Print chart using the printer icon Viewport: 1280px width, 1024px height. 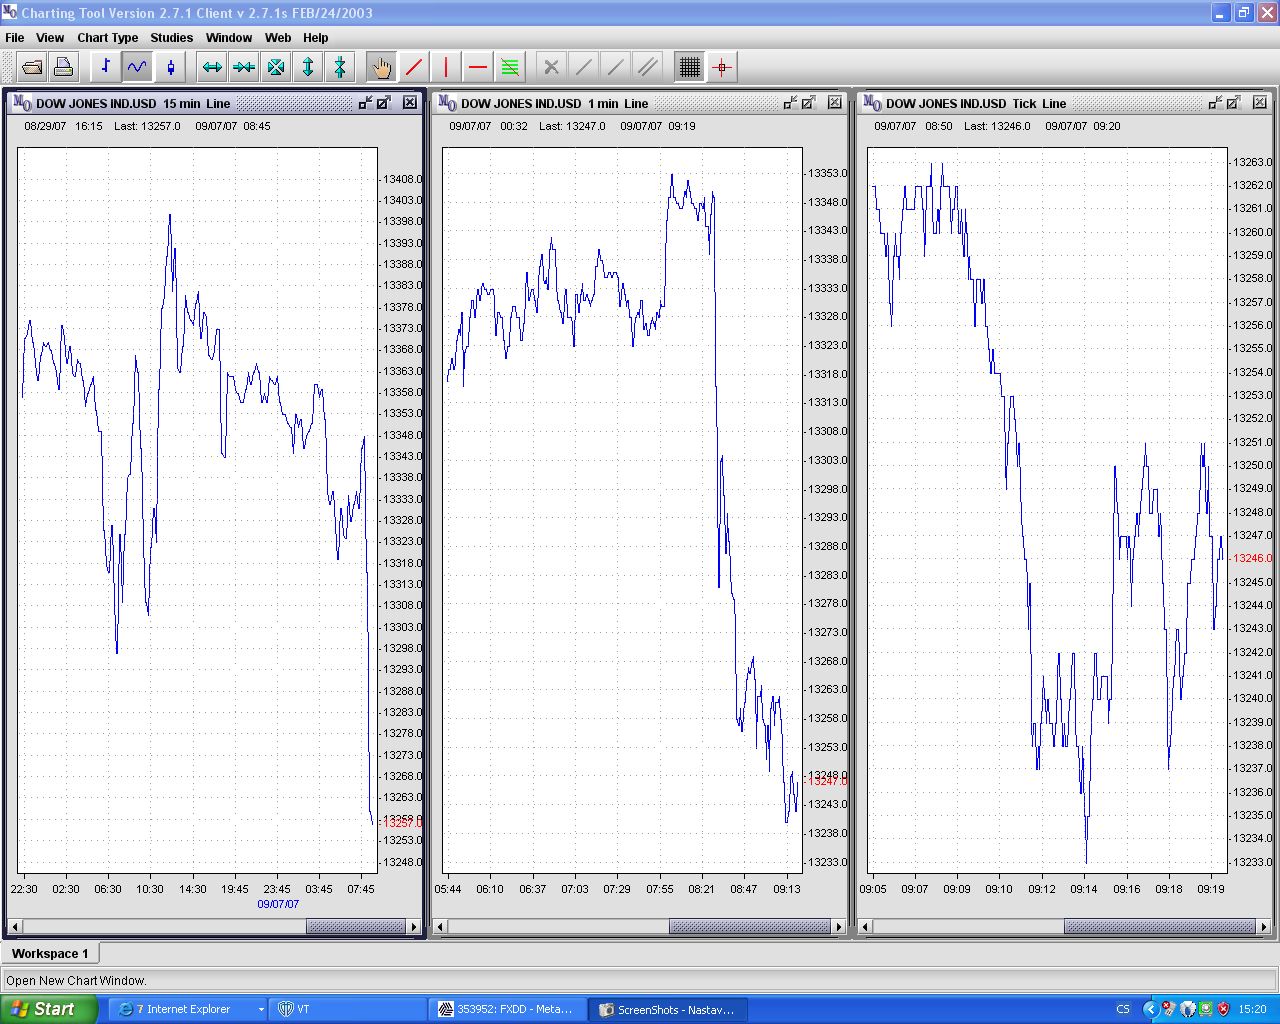[x=63, y=67]
